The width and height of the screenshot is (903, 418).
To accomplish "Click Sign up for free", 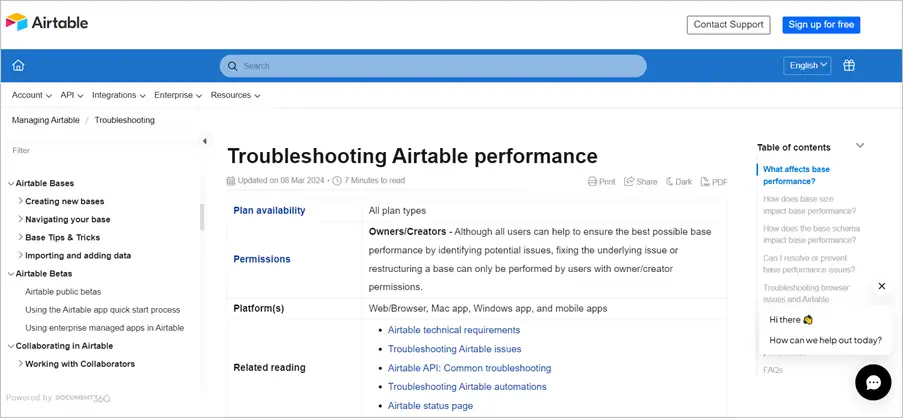I will [x=820, y=25].
